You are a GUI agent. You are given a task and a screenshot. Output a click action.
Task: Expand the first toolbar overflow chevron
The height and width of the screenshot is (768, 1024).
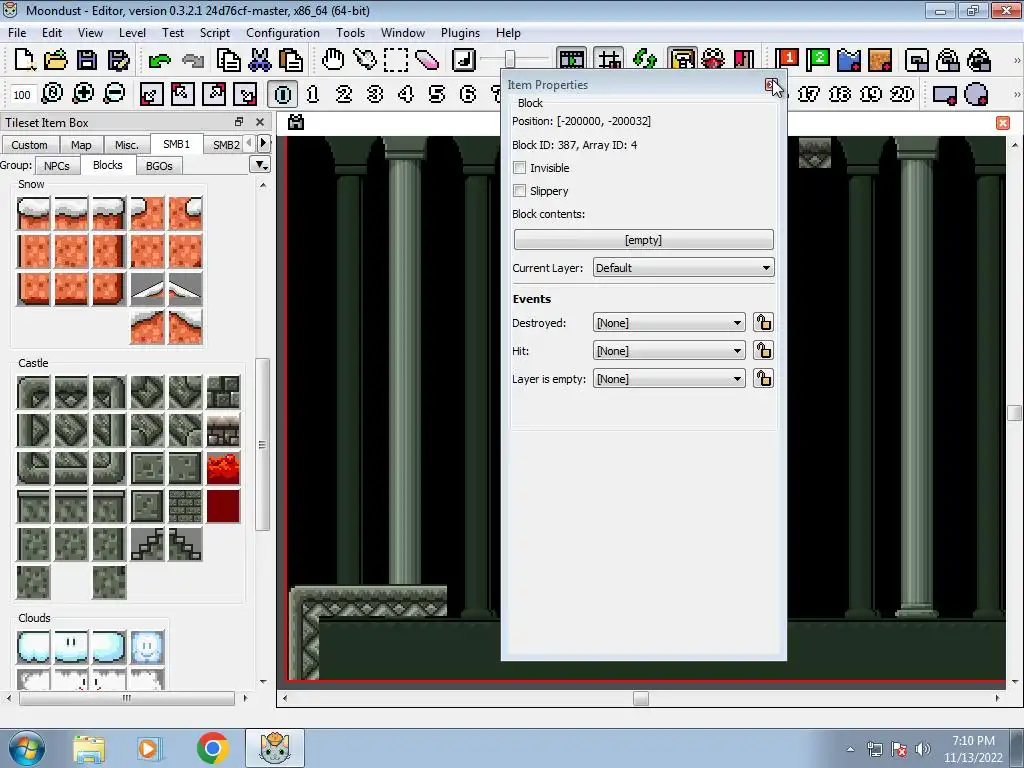pyautogui.click(x=1016, y=60)
